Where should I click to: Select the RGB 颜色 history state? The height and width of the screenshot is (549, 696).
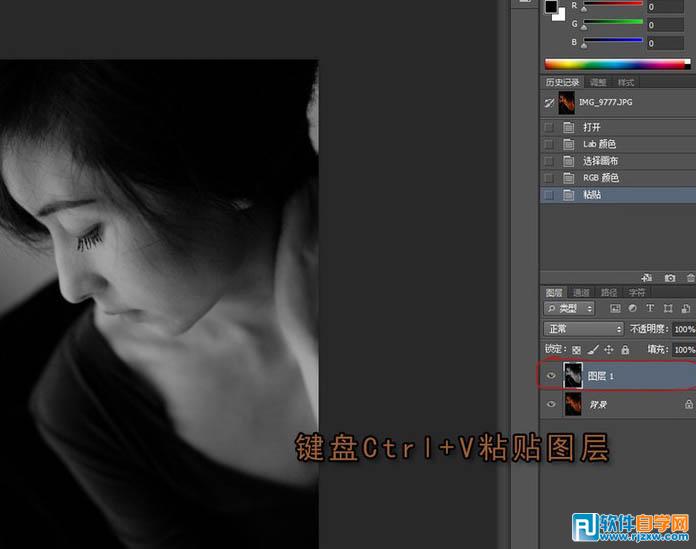[x=618, y=178]
